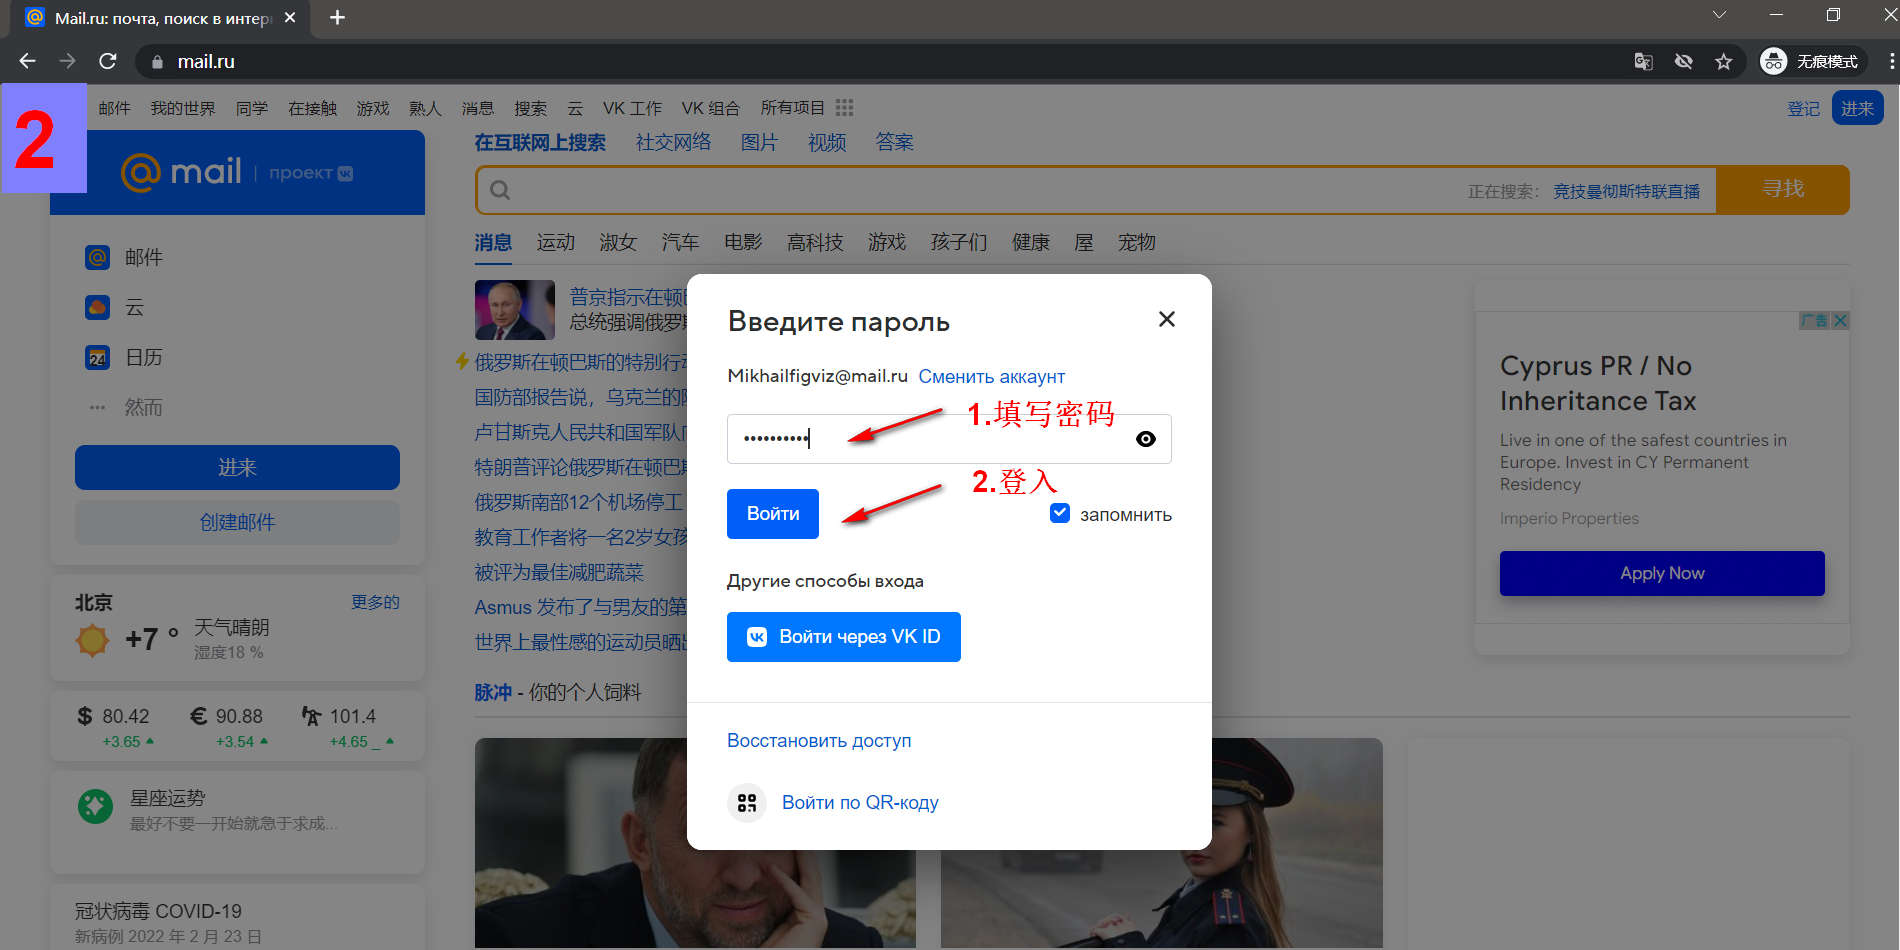The image size is (1900, 950).
Task: Open 邮件 in the top navigation
Action: 114,108
